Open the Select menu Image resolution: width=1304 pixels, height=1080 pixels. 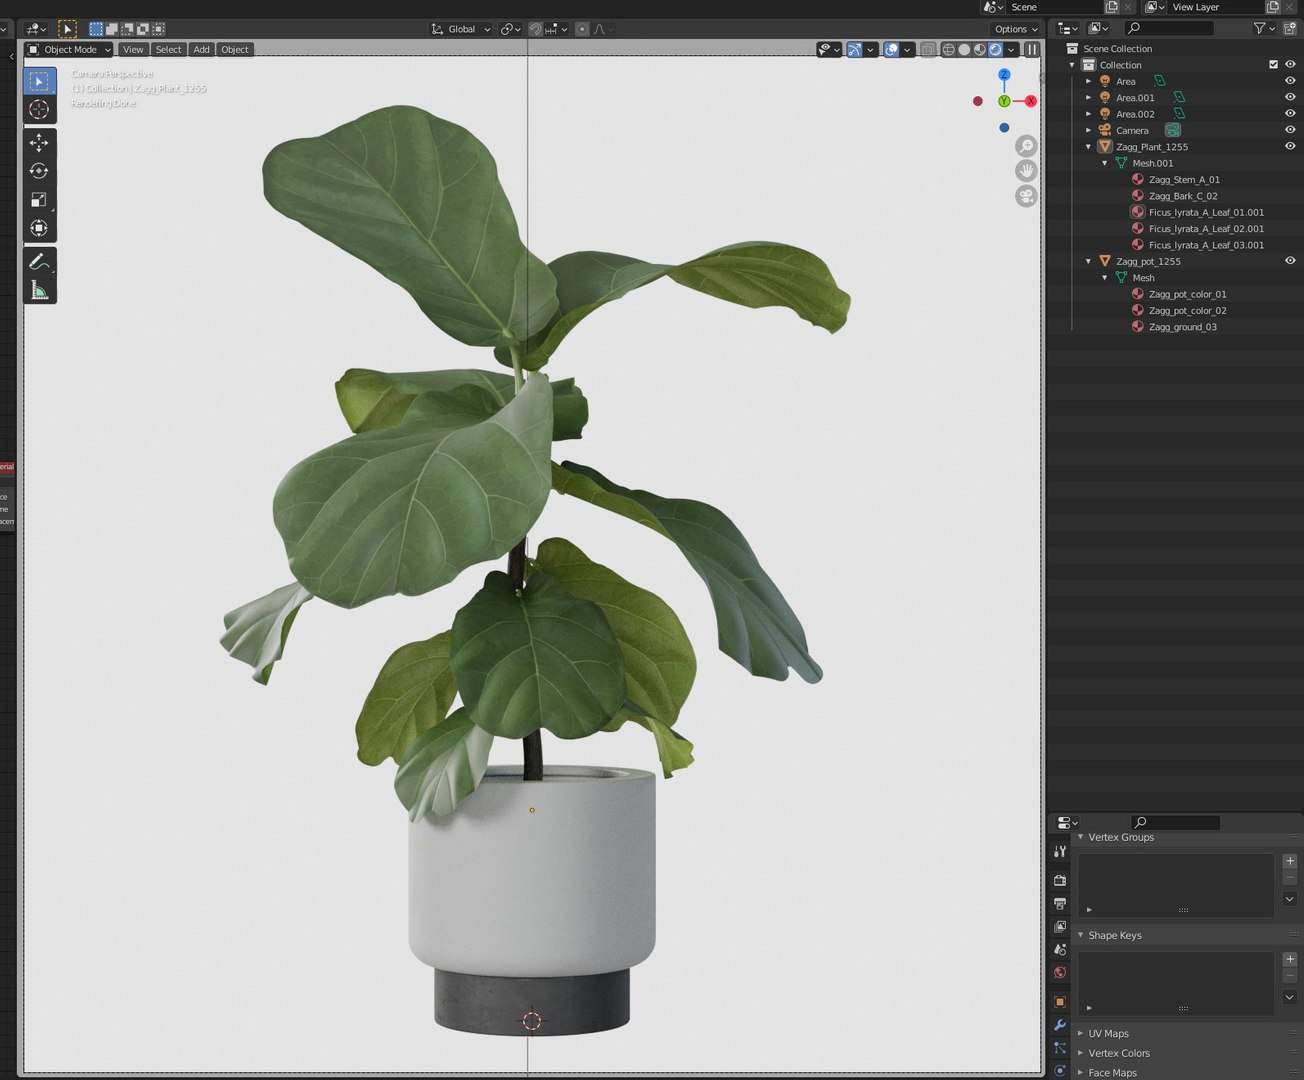tap(169, 49)
